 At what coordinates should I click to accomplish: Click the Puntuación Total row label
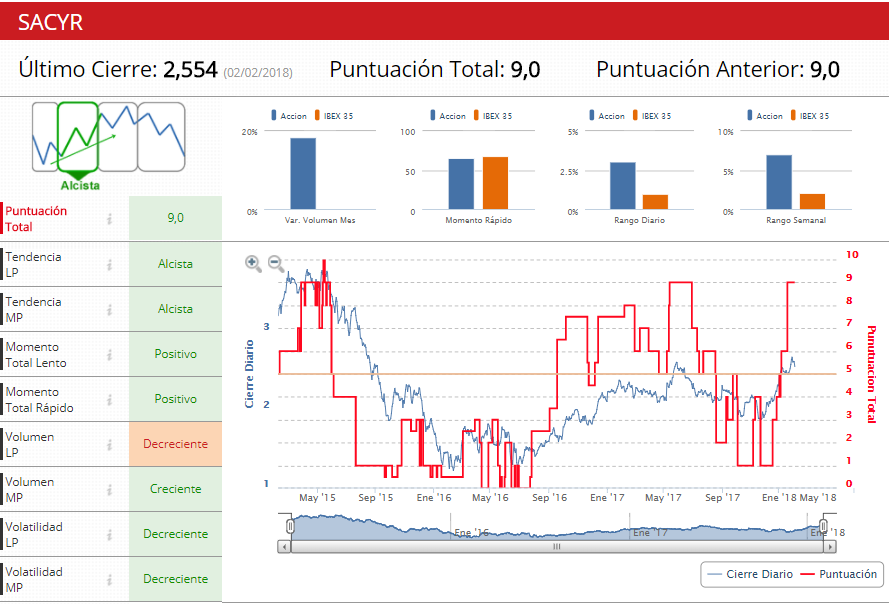point(36,219)
